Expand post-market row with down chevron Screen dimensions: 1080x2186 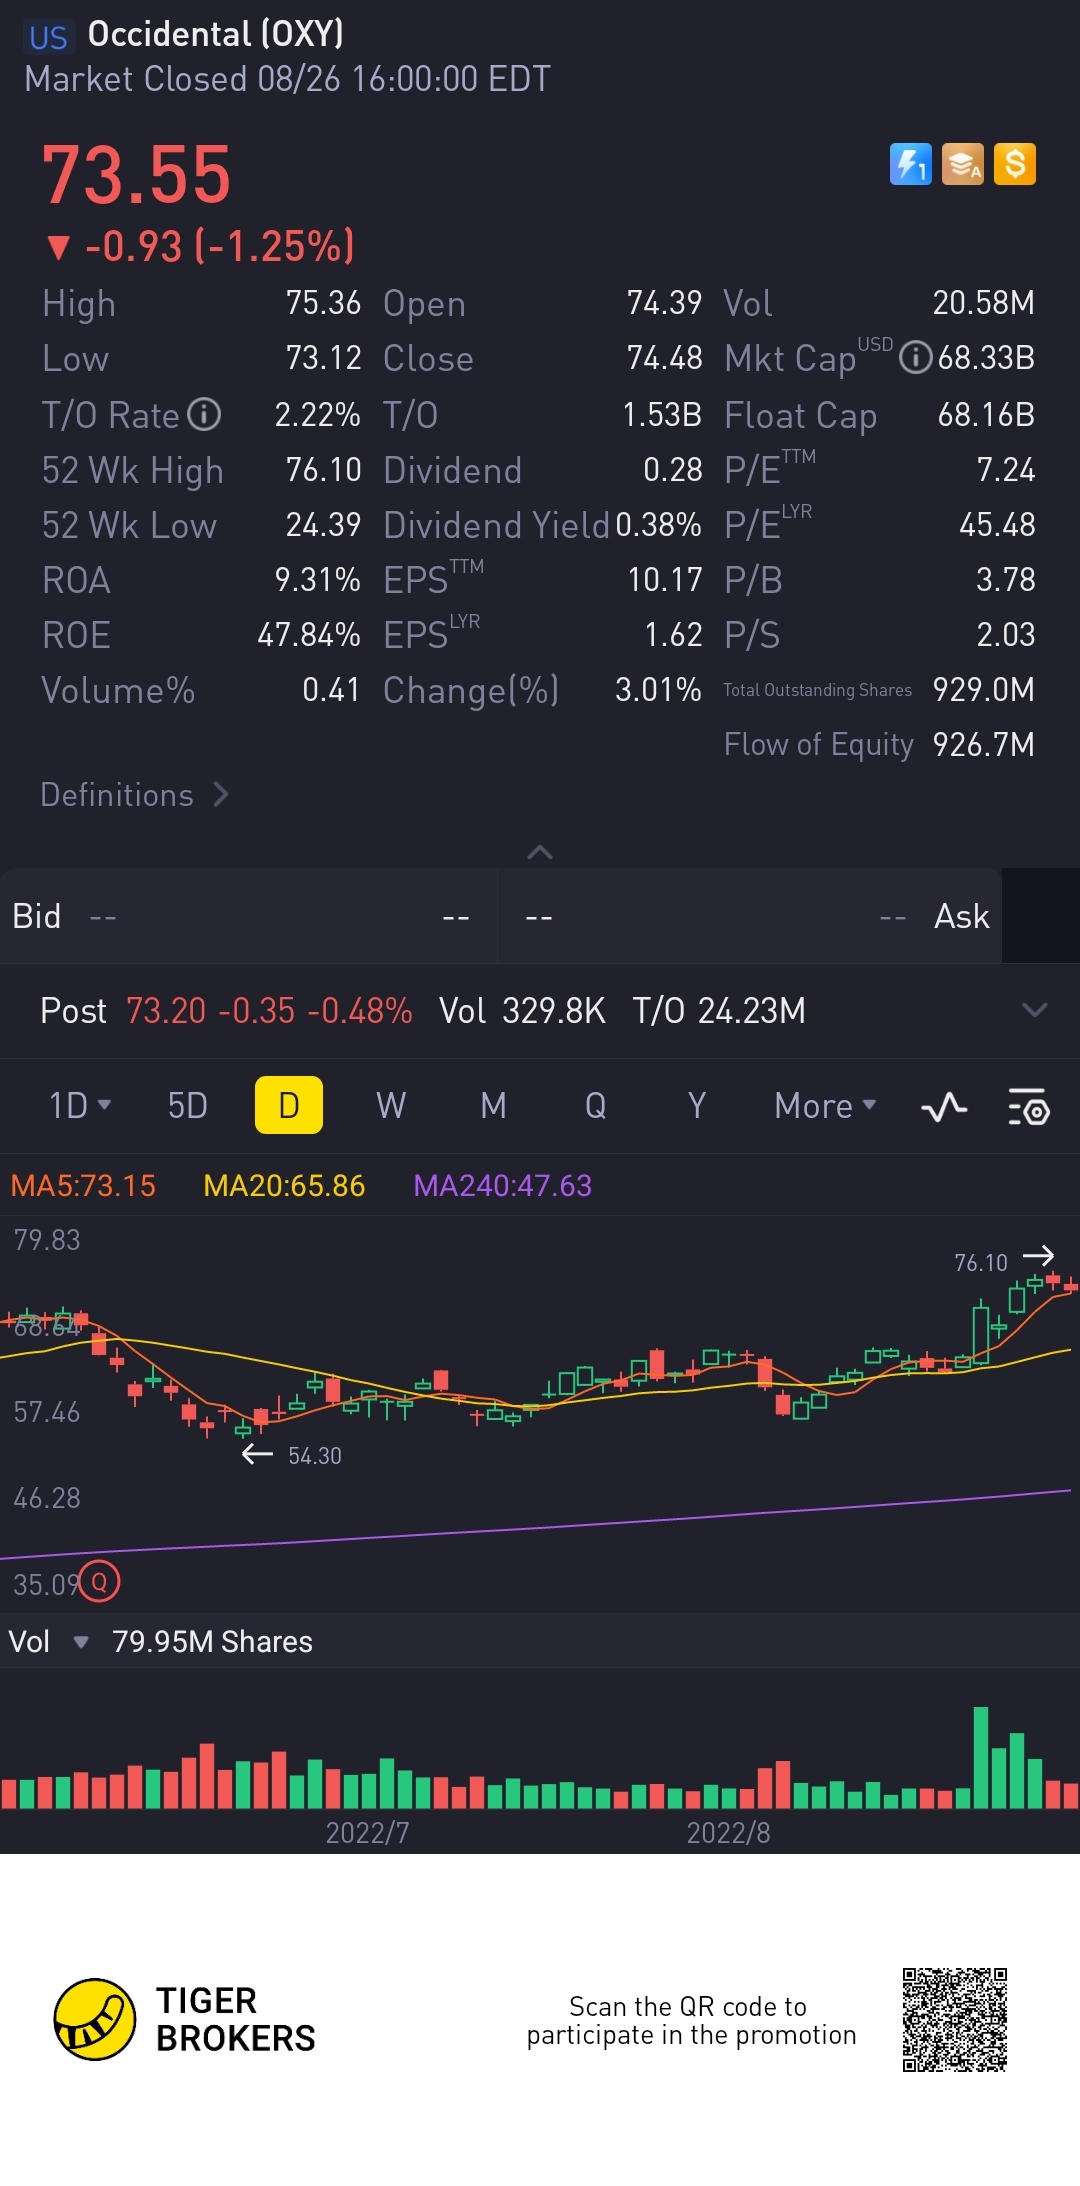click(x=1035, y=1010)
